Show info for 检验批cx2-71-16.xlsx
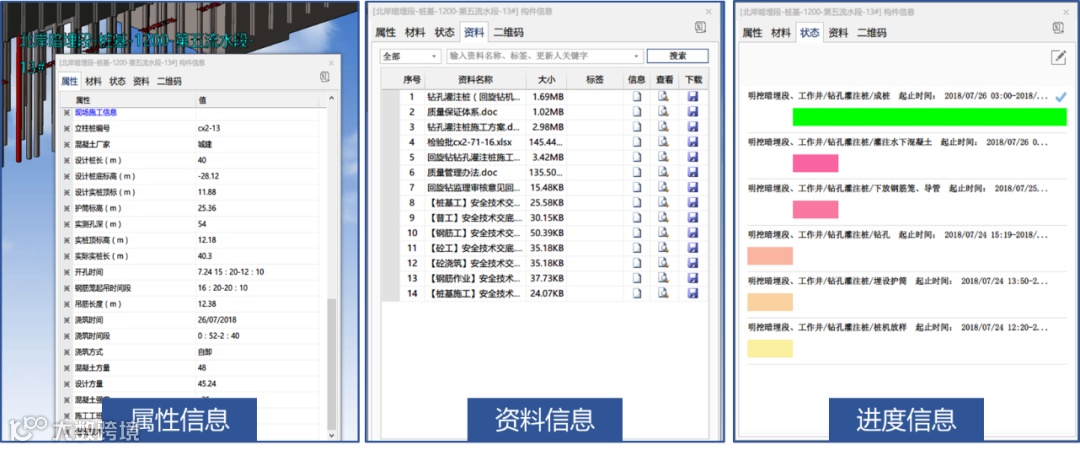 coord(636,141)
